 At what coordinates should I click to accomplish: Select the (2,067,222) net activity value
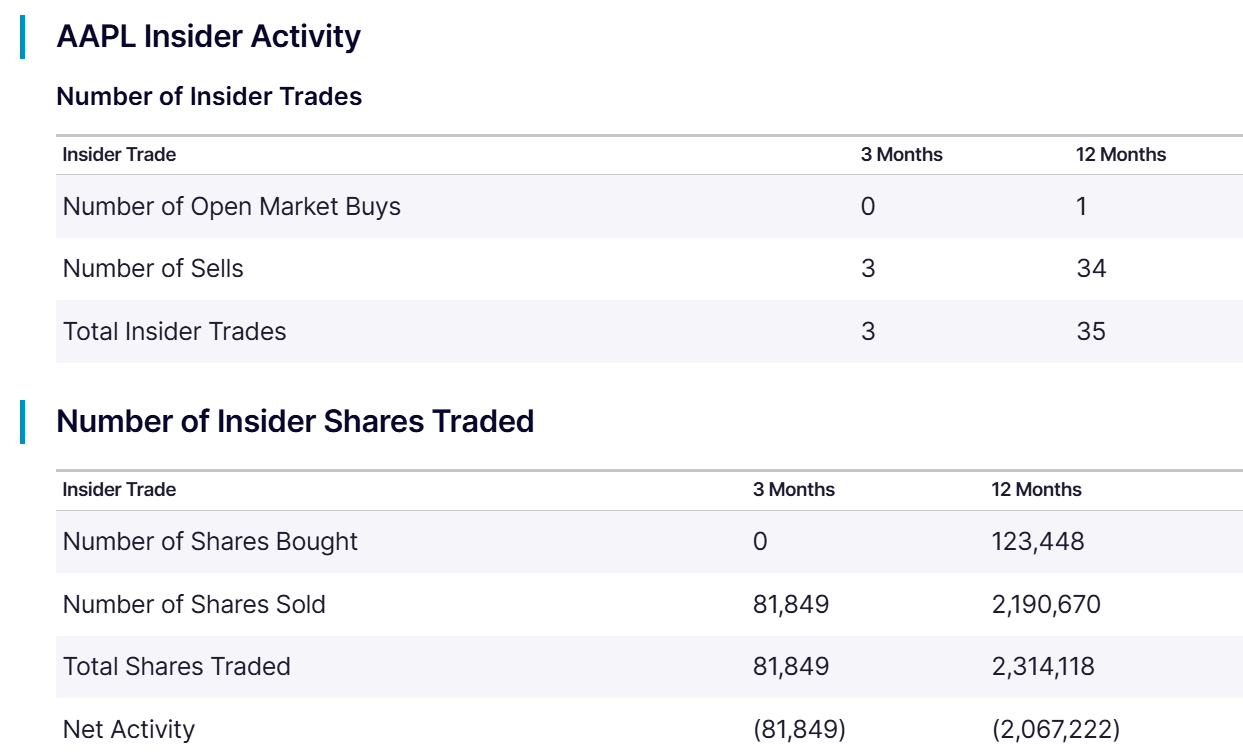pyautogui.click(x=1055, y=730)
